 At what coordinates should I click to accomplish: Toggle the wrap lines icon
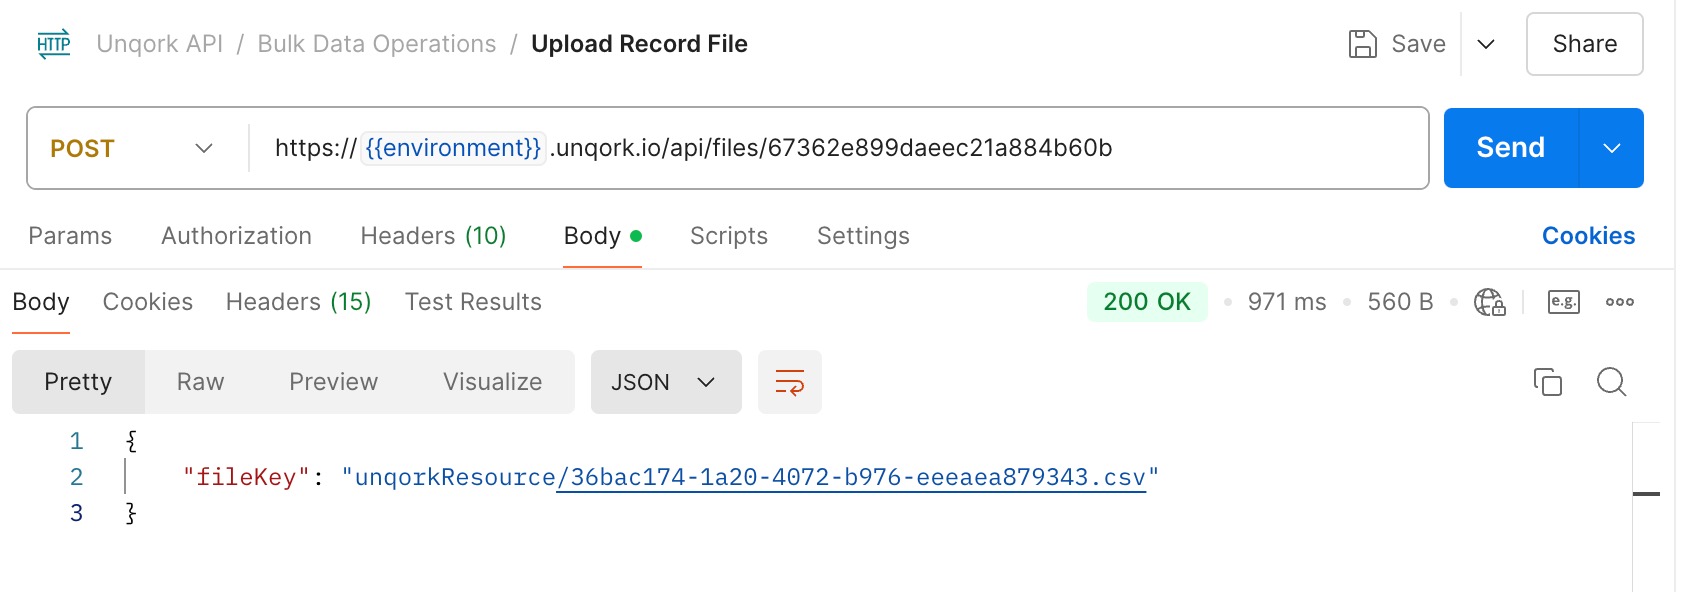[x=790, y=382]
